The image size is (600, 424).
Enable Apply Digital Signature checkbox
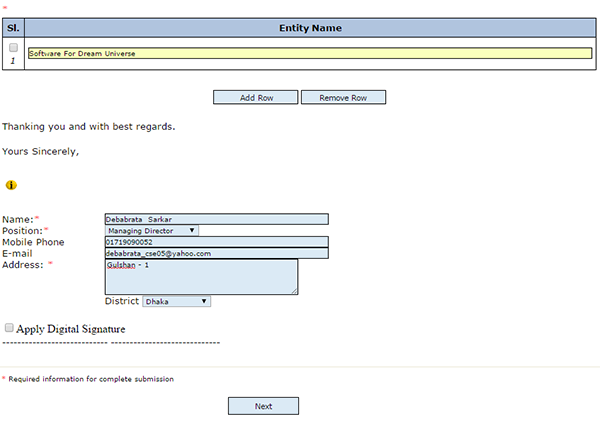(9, 328)
